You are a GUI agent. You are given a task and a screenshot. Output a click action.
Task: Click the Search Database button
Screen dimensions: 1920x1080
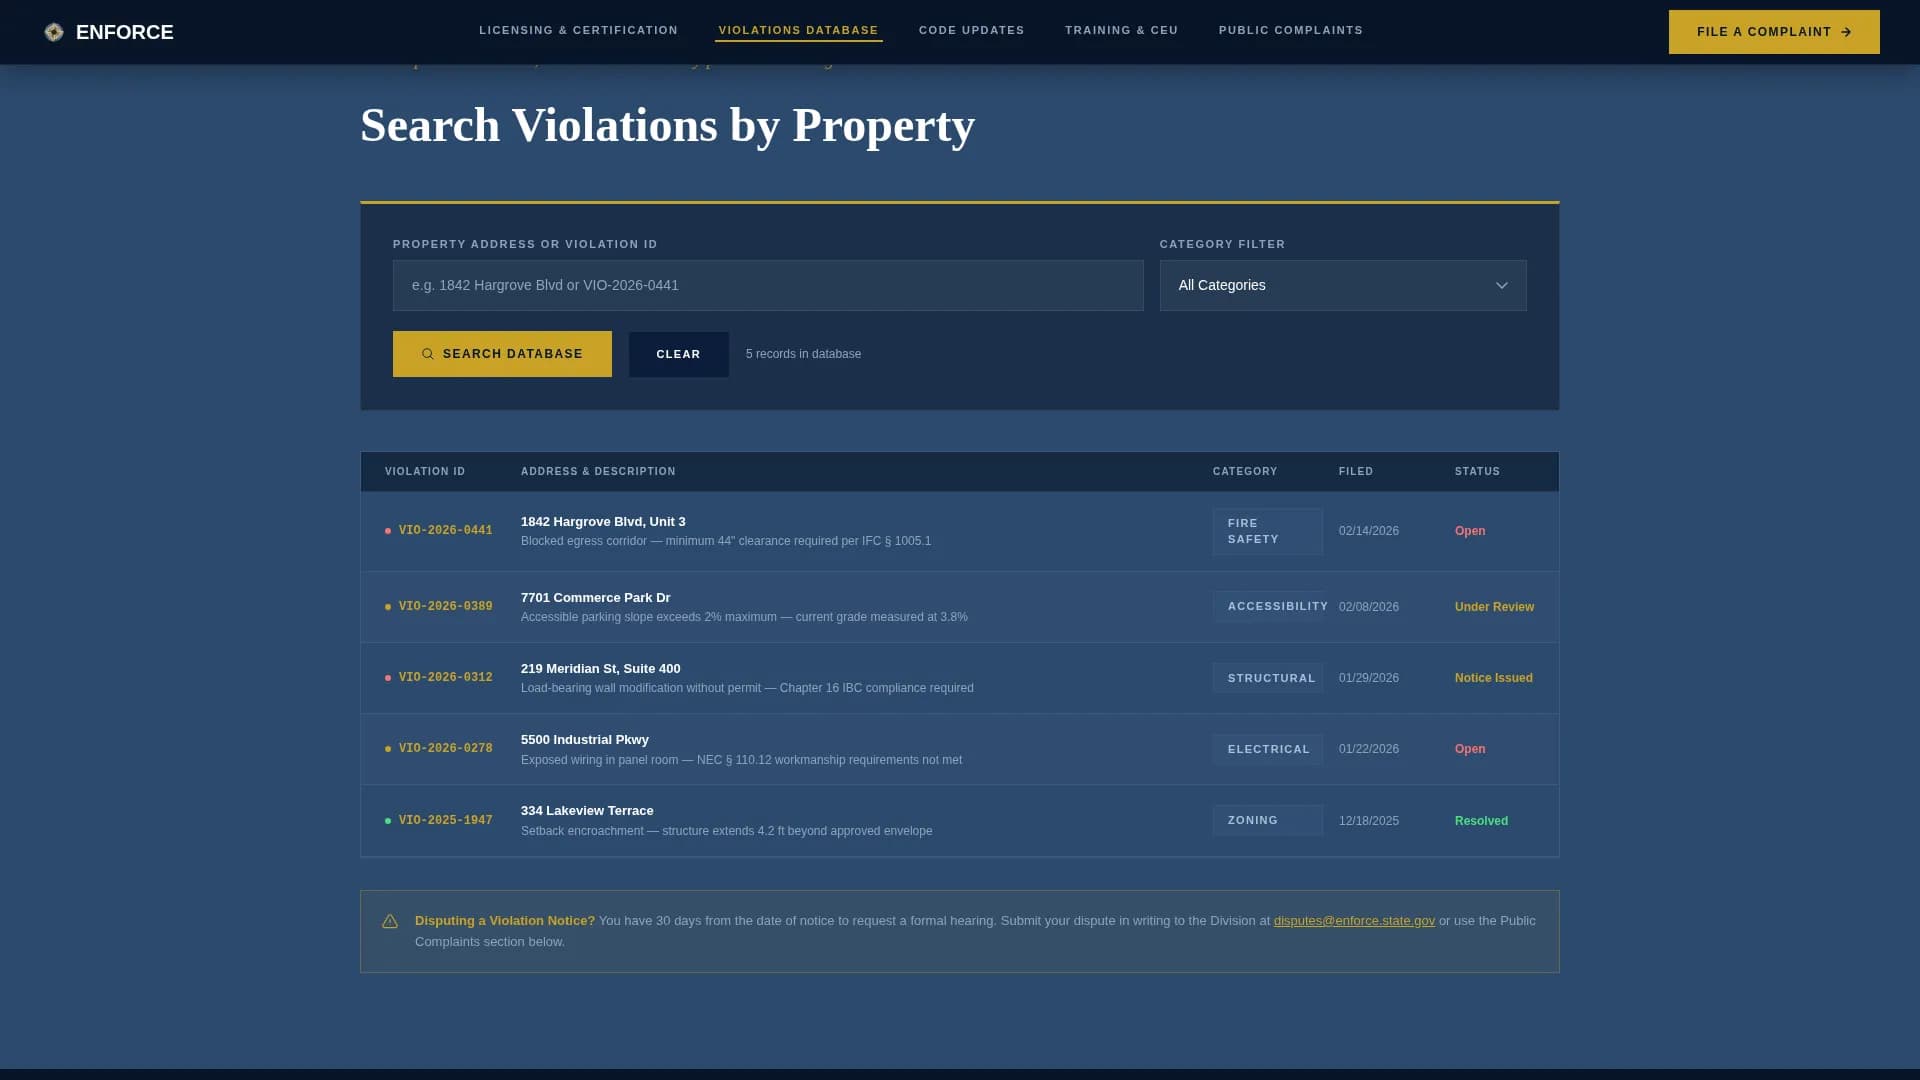(x=502, y=354)
